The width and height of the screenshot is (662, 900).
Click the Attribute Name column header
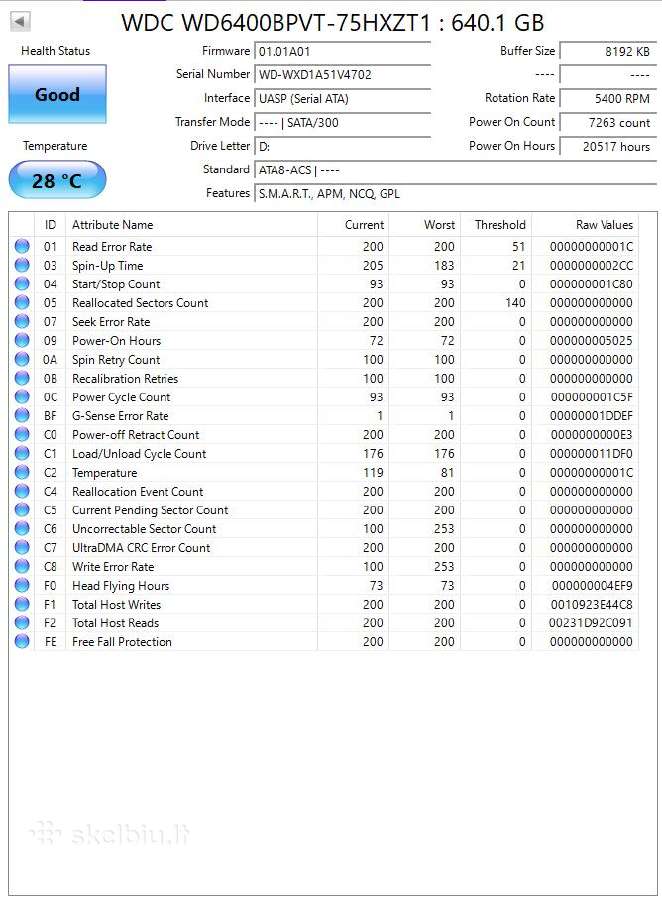(x=192, y=224)
